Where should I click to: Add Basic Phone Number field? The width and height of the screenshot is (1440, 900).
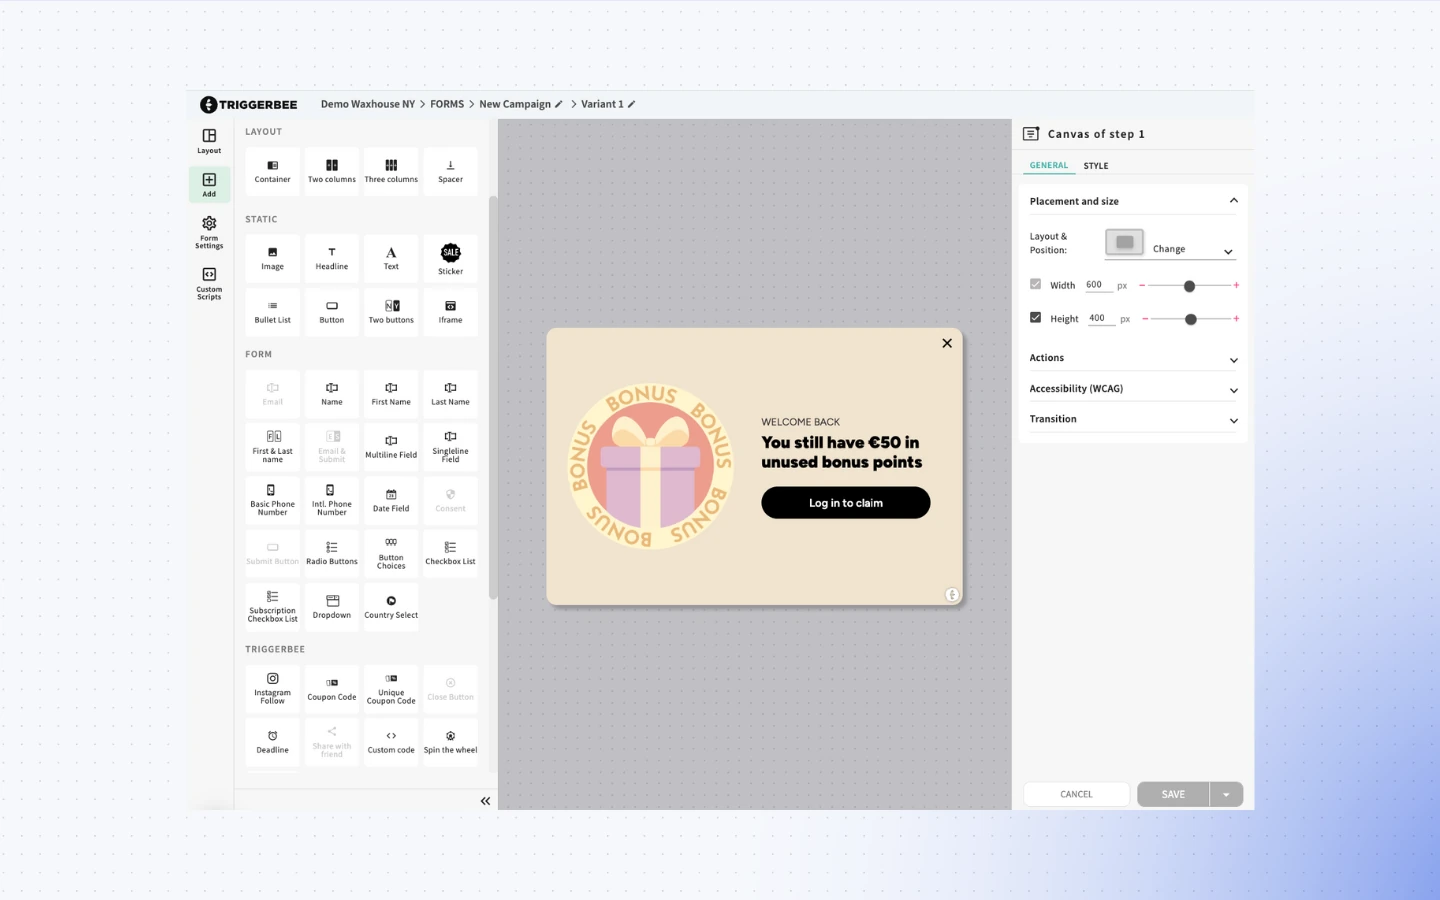click(x=272, y=501)
